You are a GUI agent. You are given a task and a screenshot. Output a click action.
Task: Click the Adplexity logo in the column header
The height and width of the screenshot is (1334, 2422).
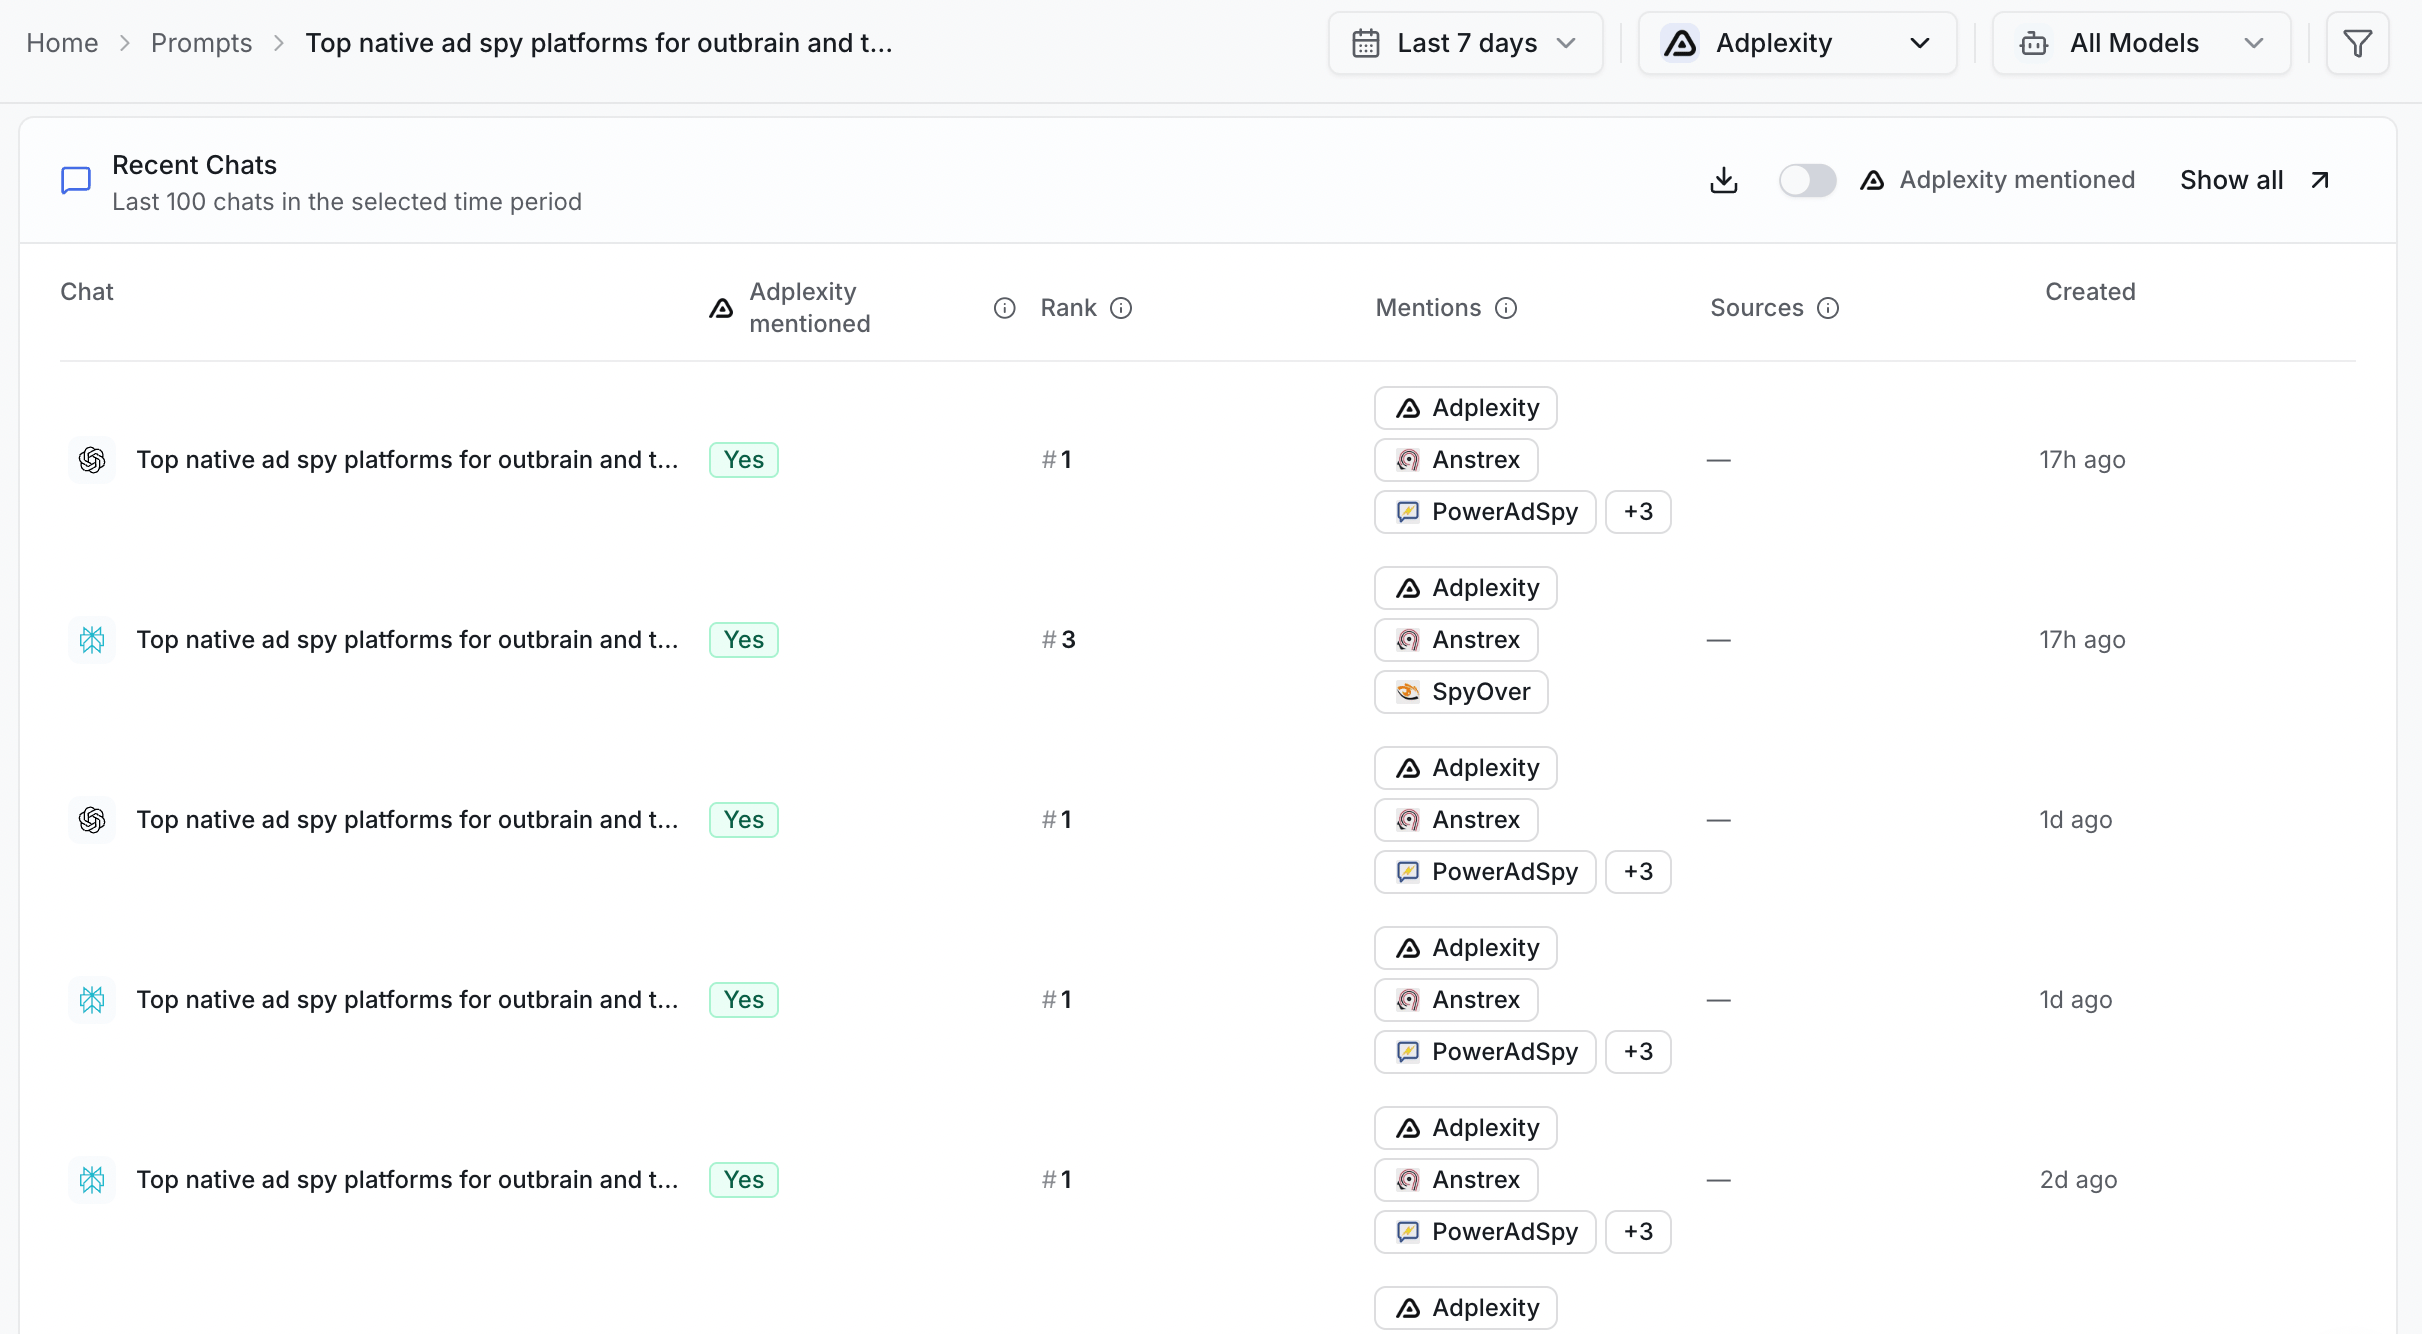click(x=721, y=308)
